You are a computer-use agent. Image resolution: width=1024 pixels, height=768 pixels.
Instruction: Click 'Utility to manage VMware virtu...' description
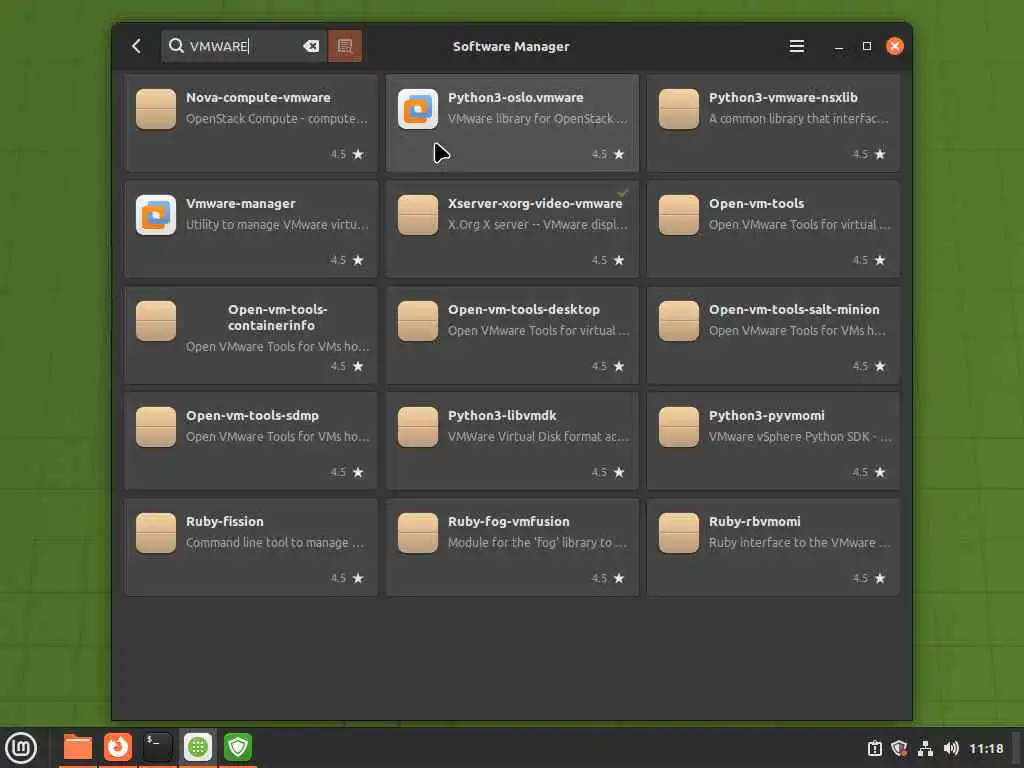click(277, 225)
